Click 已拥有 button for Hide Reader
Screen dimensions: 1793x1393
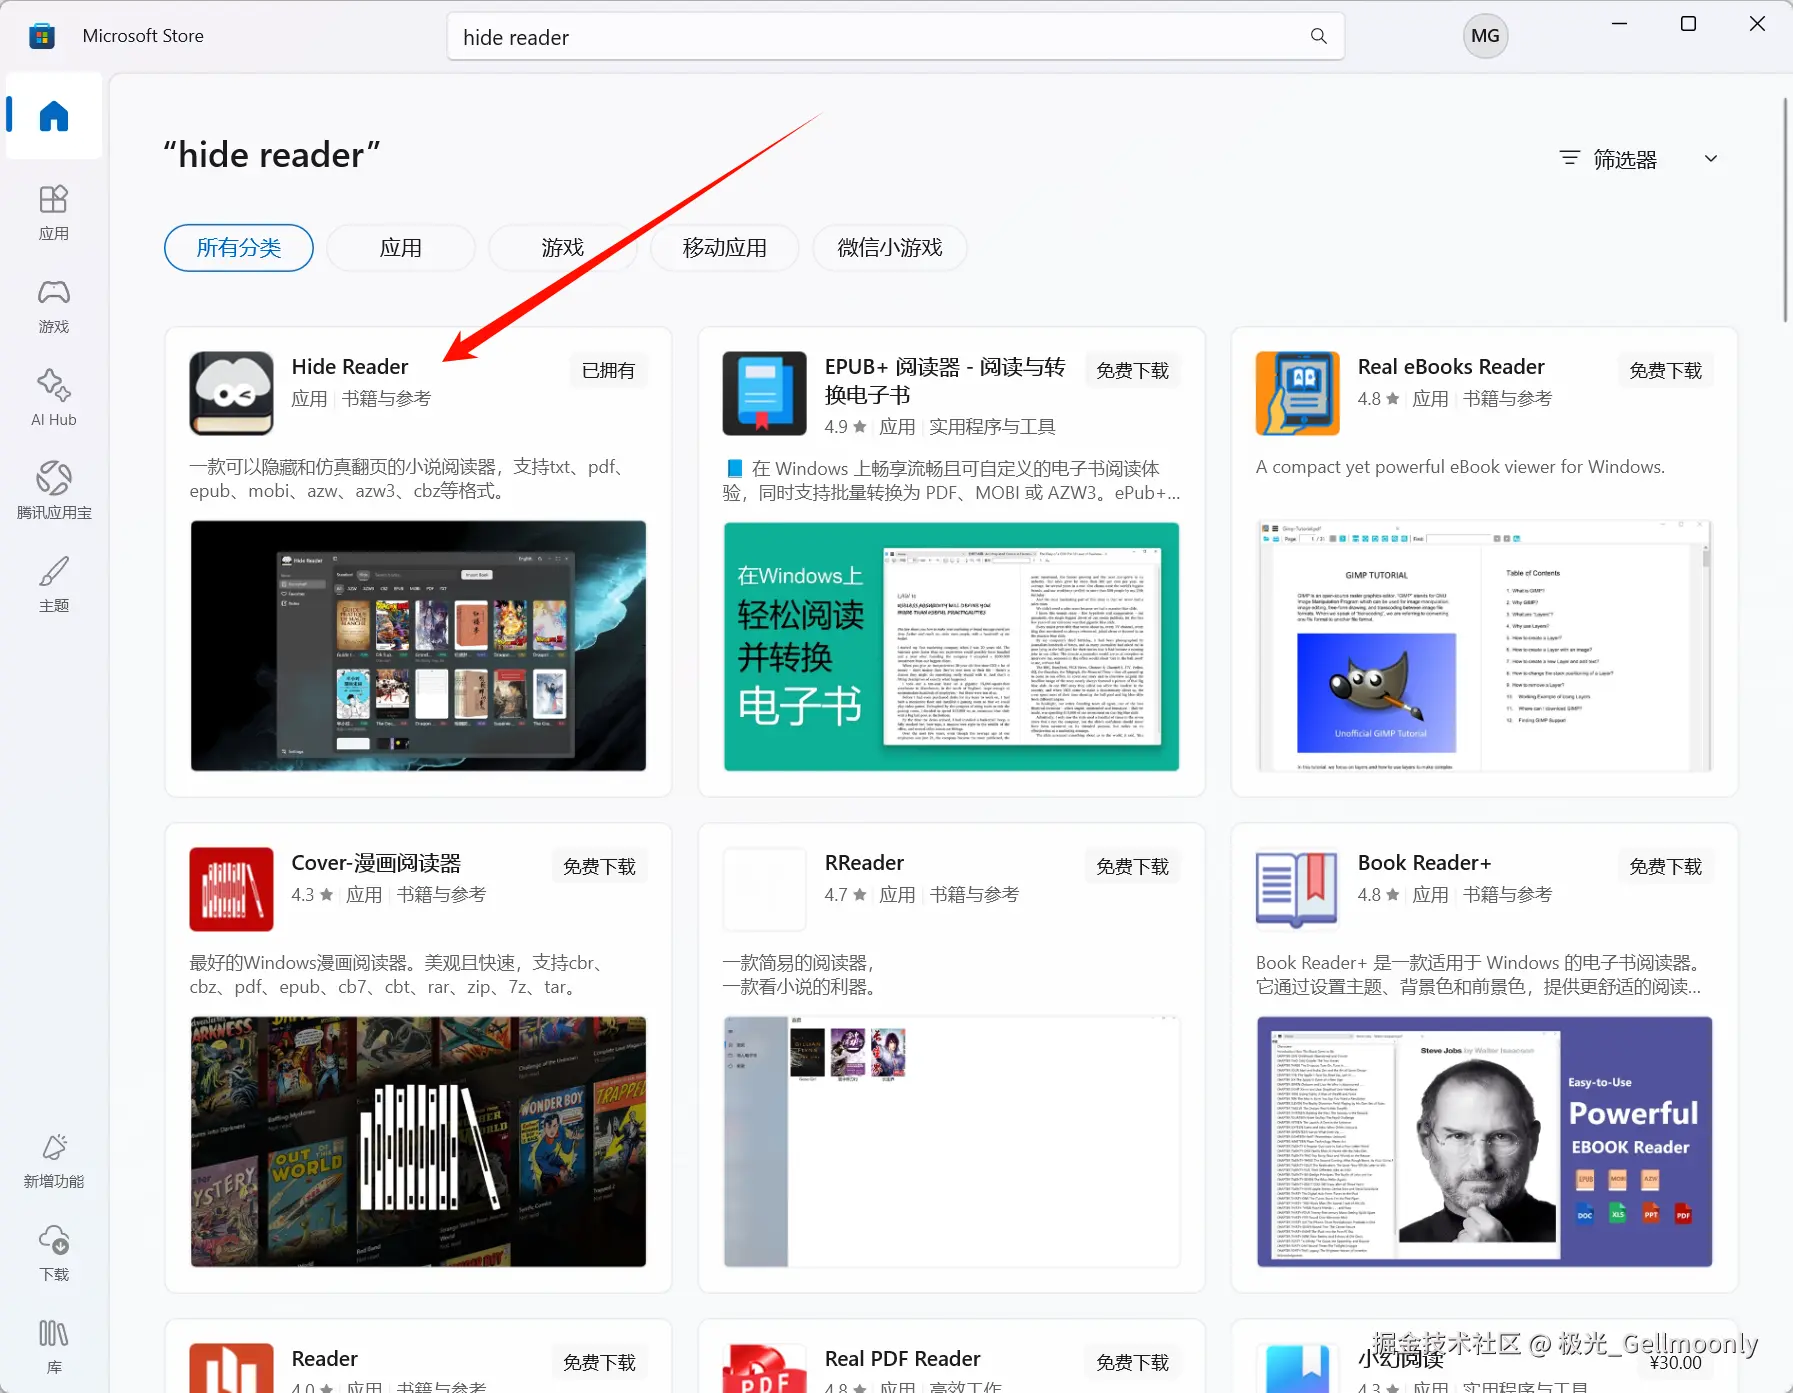[x=609, y=370]
